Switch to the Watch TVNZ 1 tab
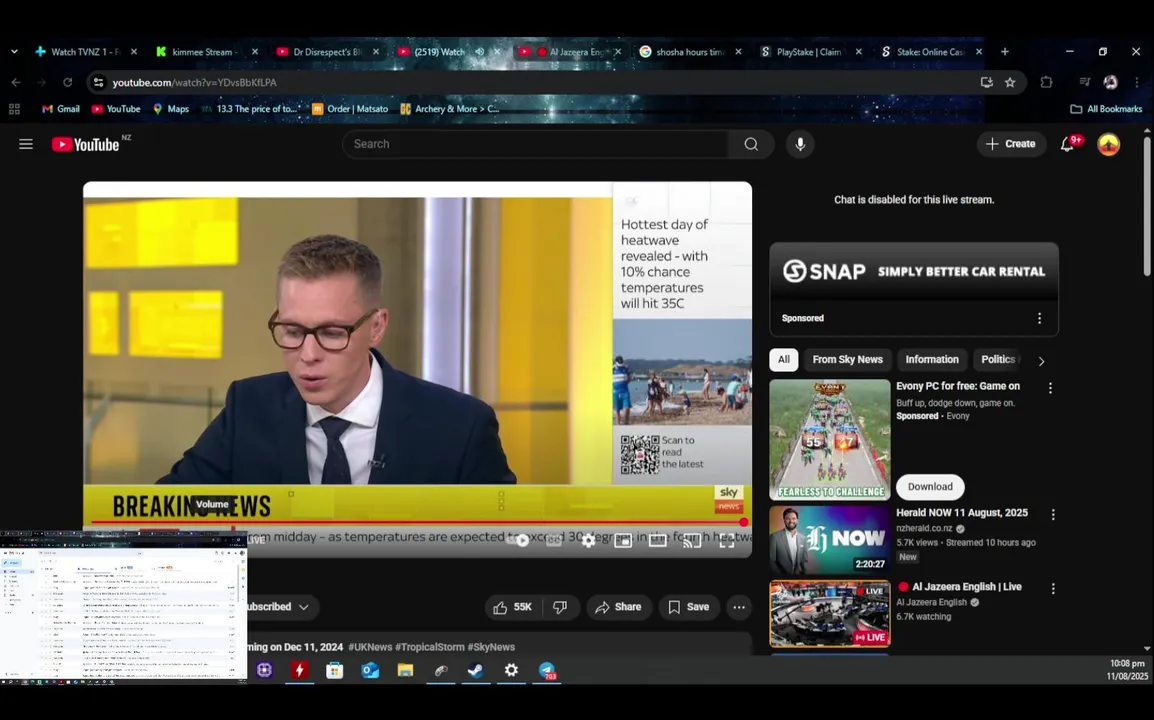Image resolution: width=1154 pixels, height=720 pixels. pos(86,52)
